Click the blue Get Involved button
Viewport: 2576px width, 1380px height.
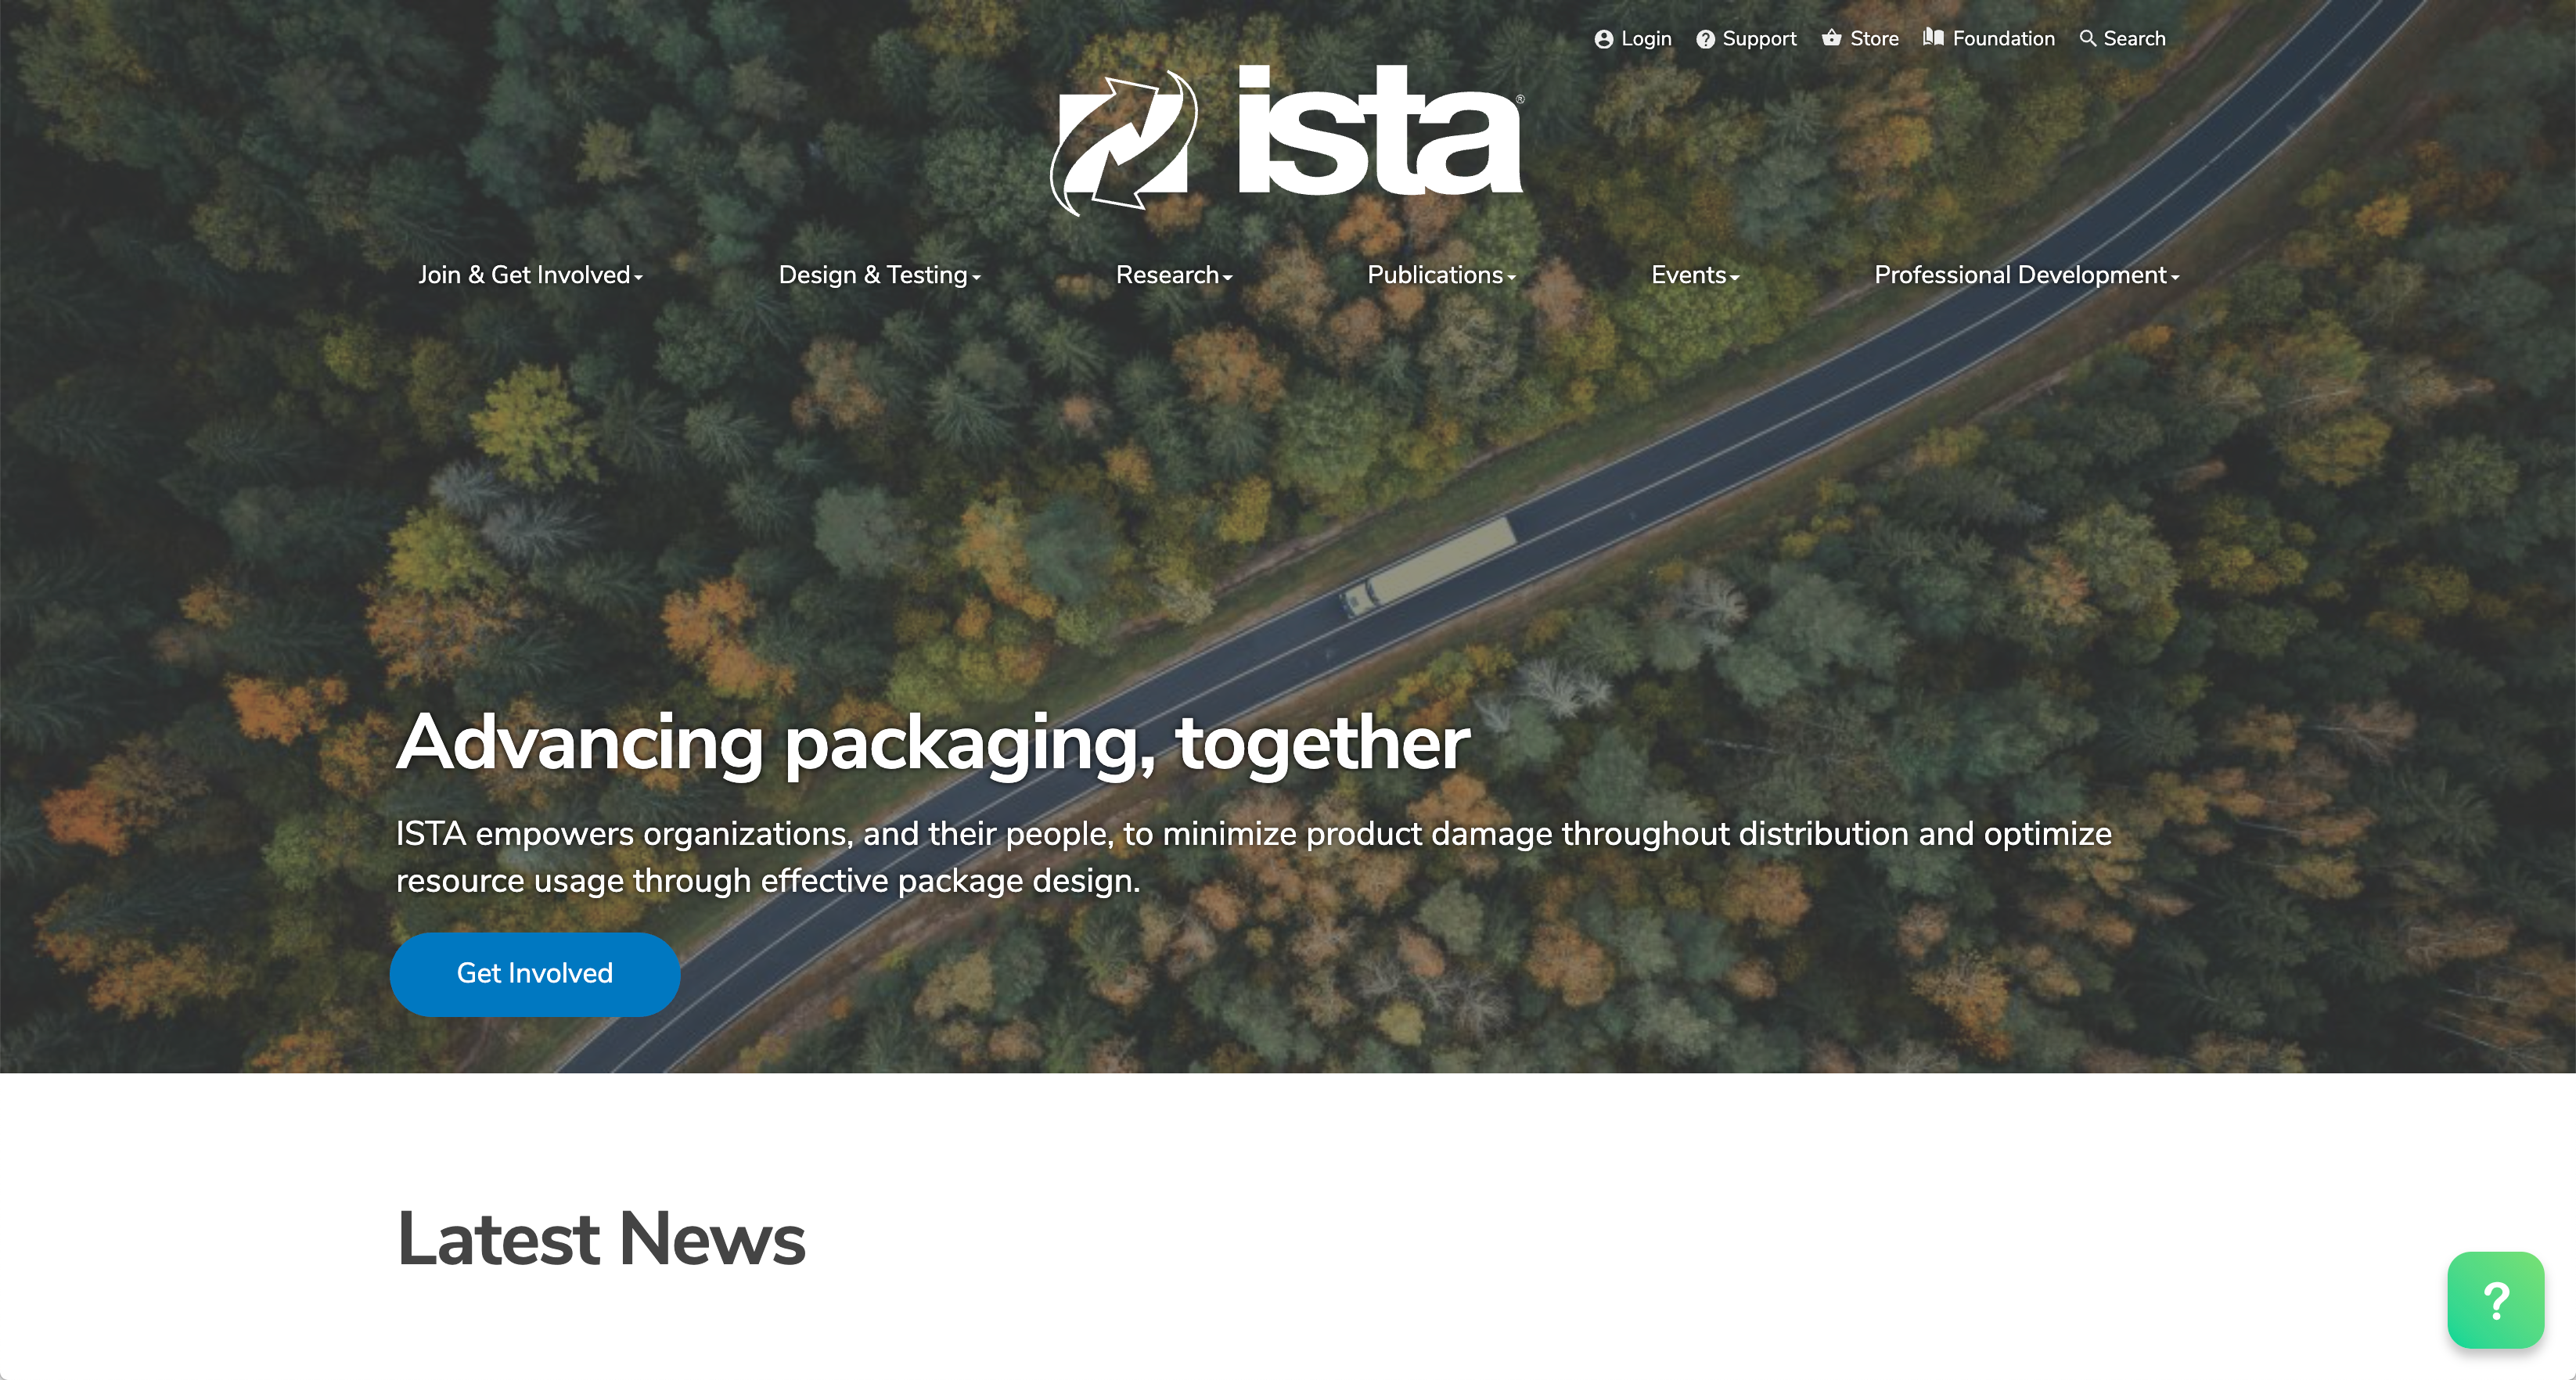[535, 974]
